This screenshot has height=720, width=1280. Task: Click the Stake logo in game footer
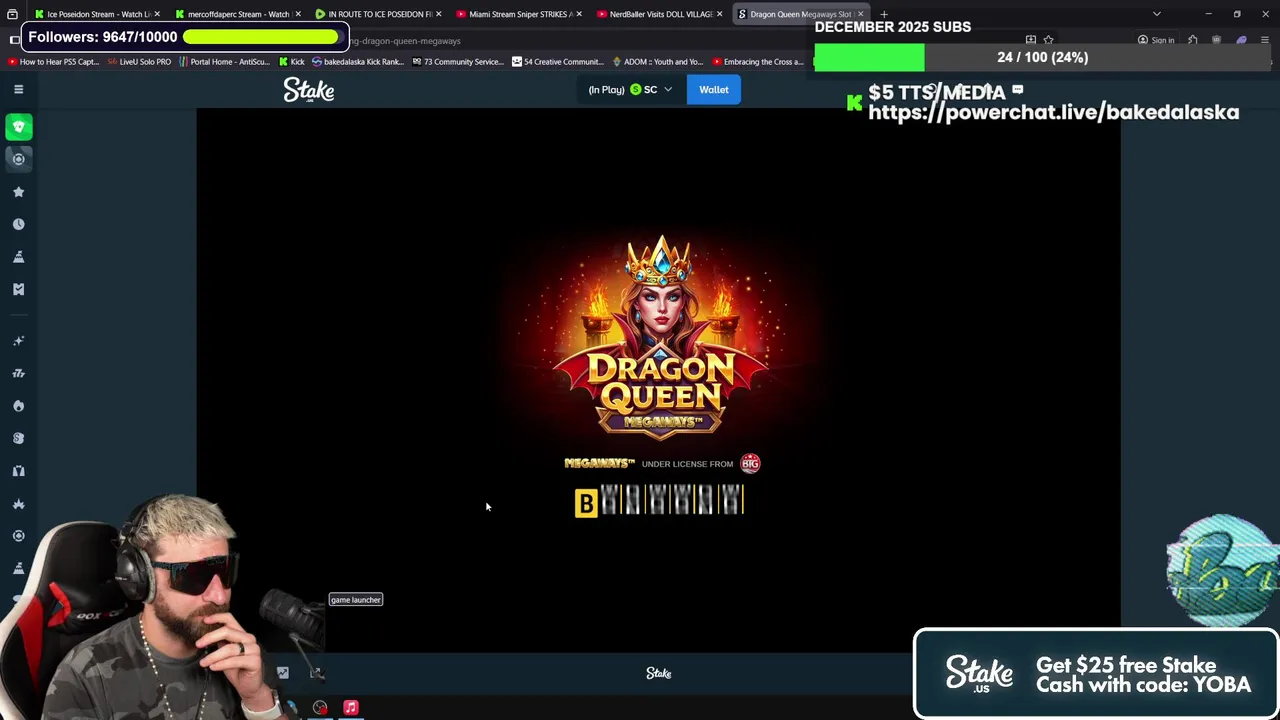(x=659, y=673)
